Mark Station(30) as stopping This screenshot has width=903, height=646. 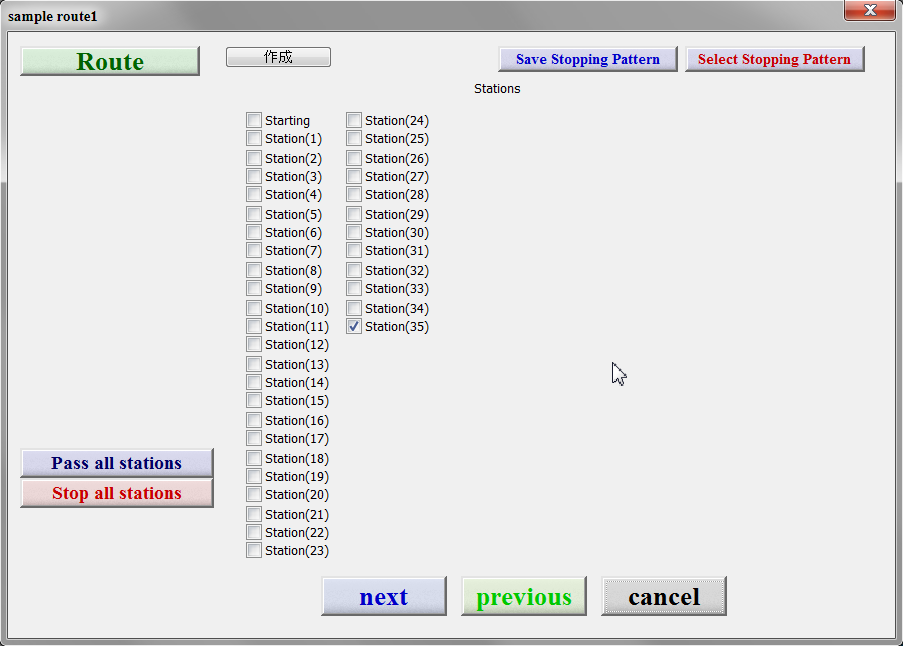[x=354, y=233]
